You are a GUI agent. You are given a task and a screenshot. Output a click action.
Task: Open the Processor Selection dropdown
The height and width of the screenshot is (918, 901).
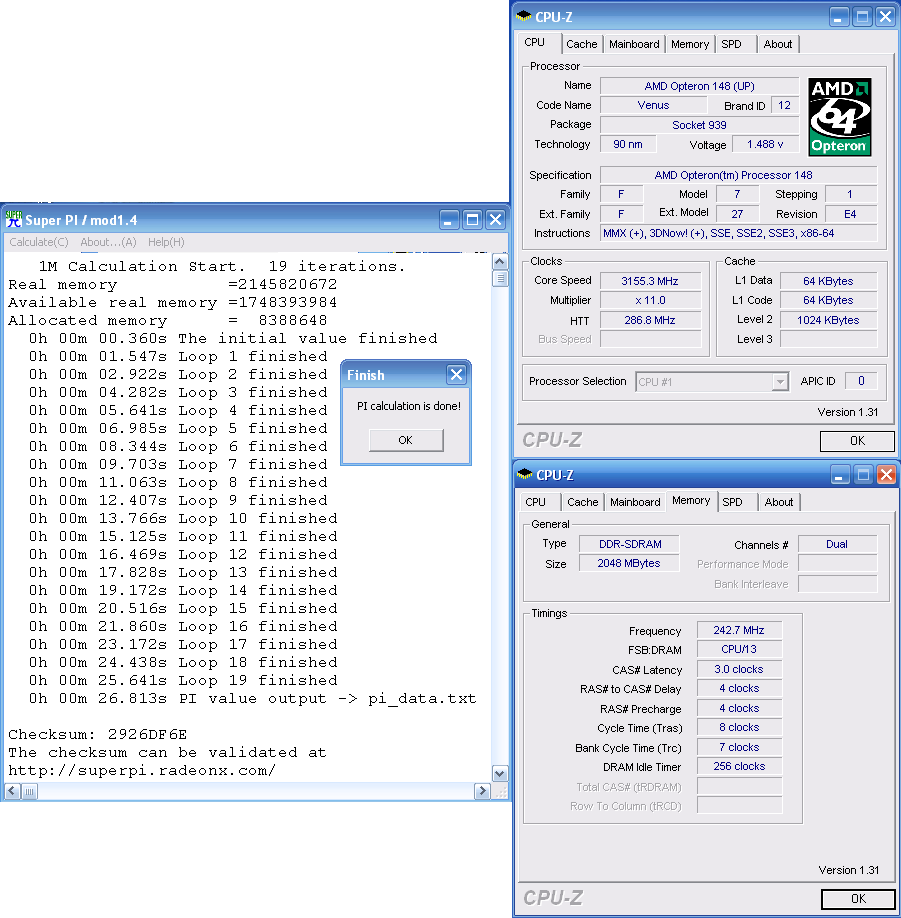[779, 382]
